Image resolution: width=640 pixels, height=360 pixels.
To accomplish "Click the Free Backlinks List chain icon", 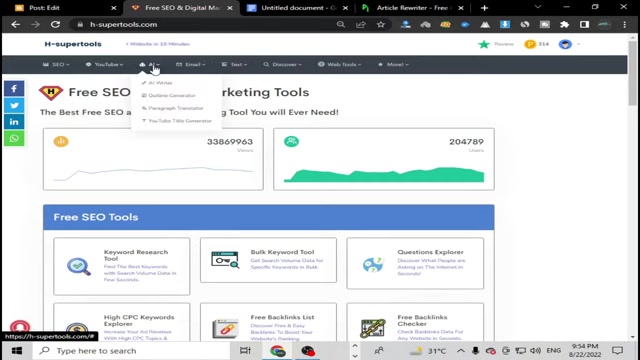I will 225,329.
